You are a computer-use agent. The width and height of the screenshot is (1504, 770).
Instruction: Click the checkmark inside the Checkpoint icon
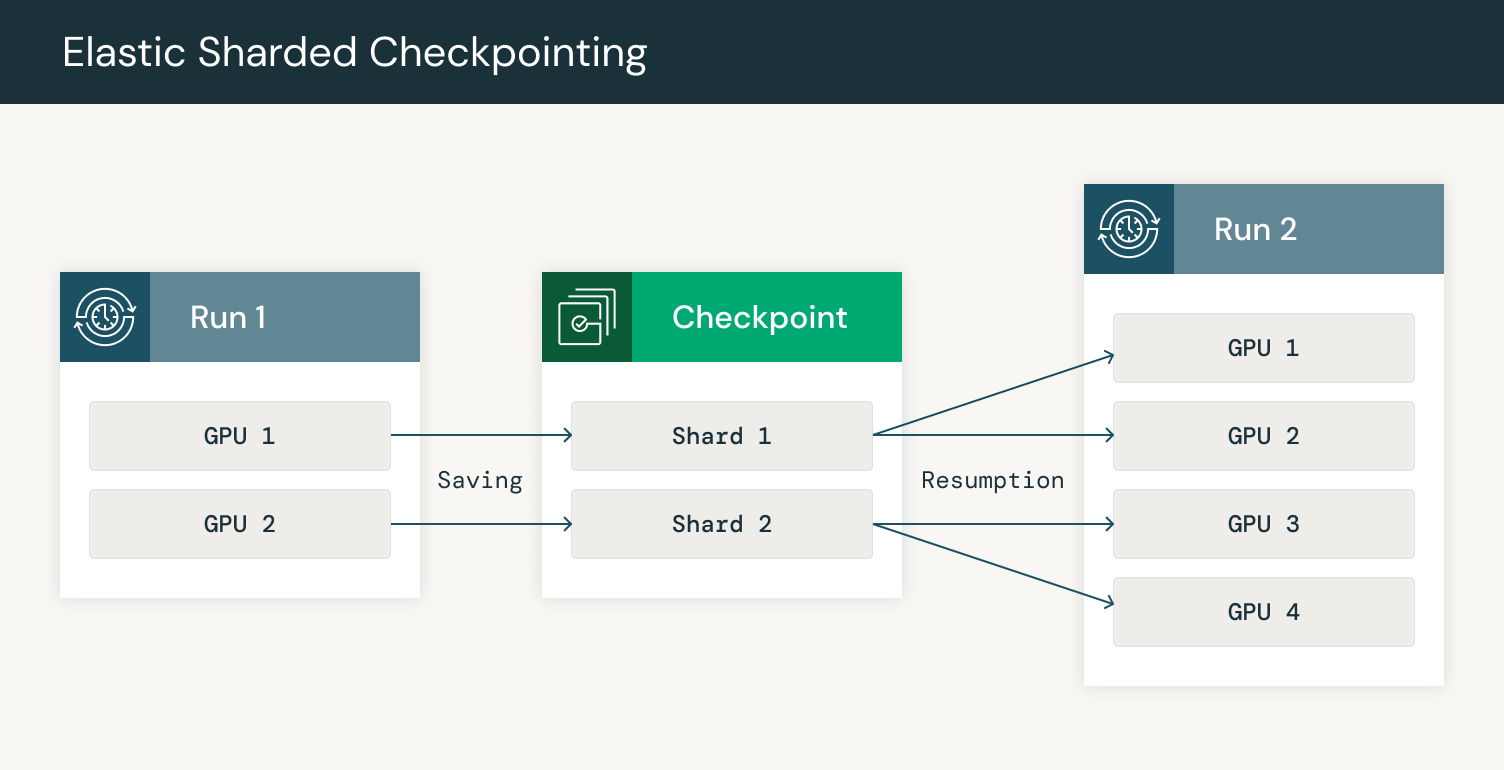(581, 322)
